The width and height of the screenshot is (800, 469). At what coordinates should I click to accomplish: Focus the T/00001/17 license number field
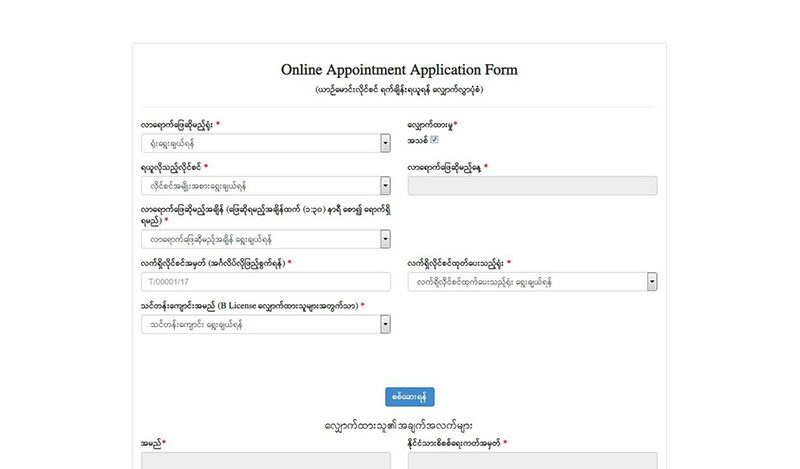(266, 282)
